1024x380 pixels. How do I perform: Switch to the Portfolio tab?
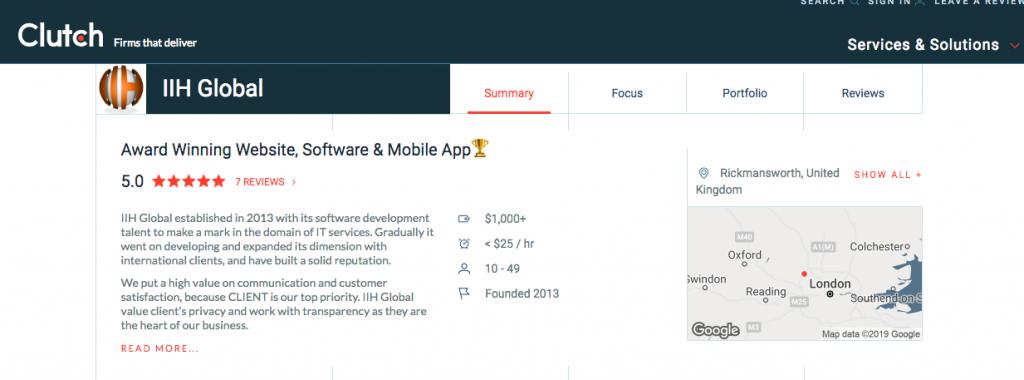(x=744, y=93)
